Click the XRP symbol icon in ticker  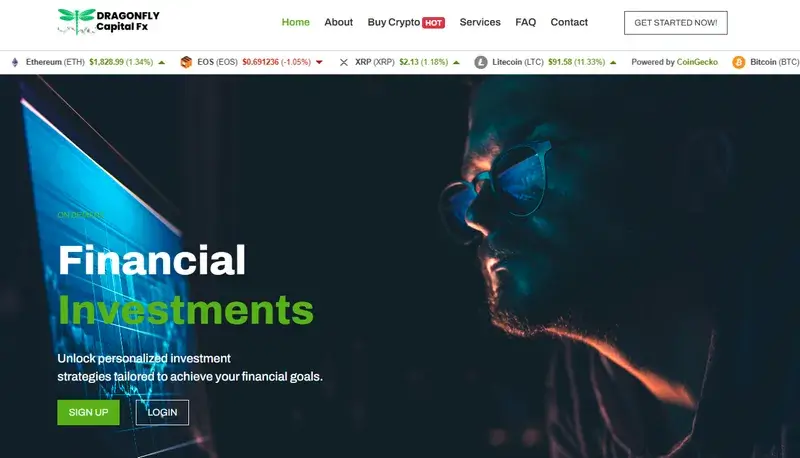point(344,62)
